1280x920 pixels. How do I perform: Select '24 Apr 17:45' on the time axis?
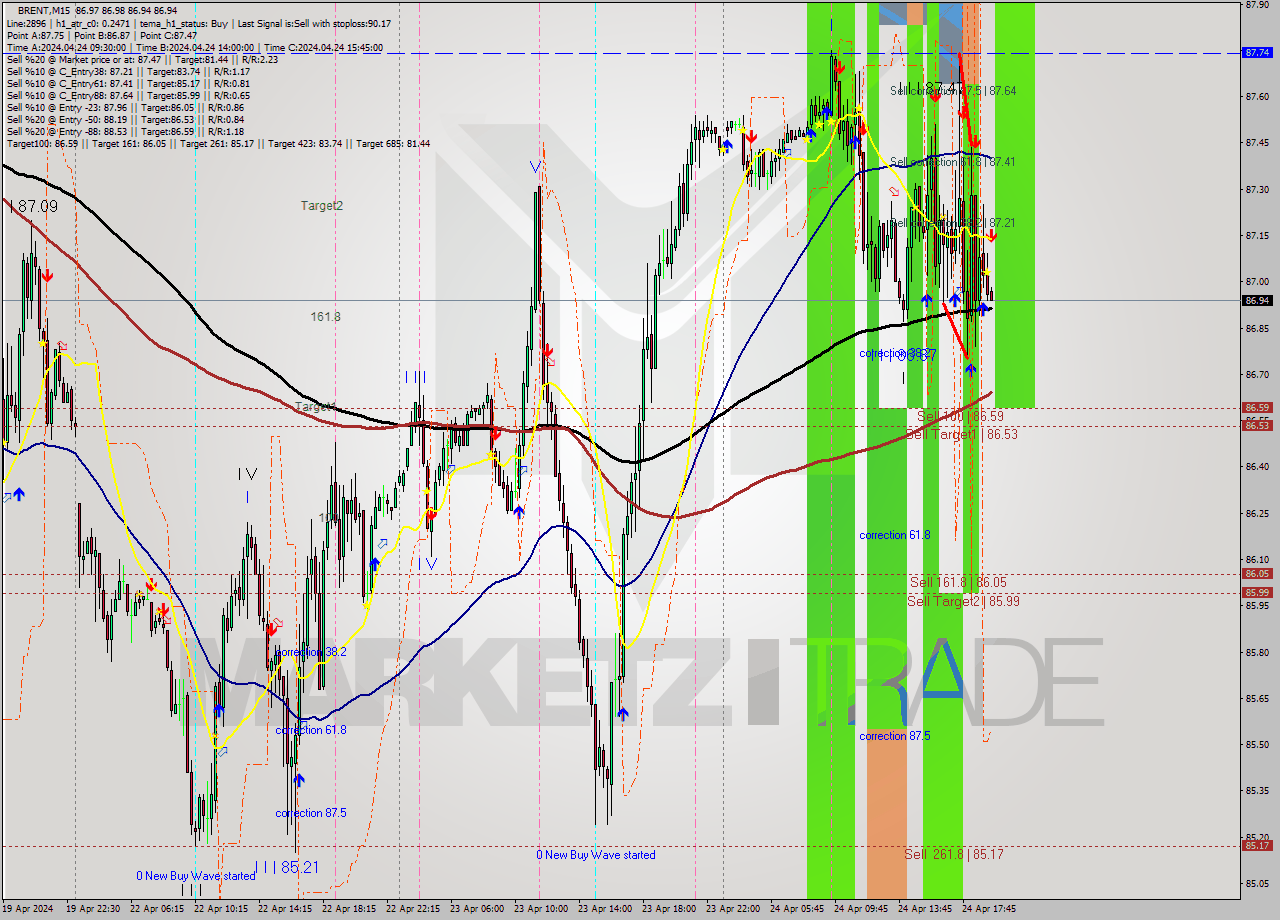[990, 909]
